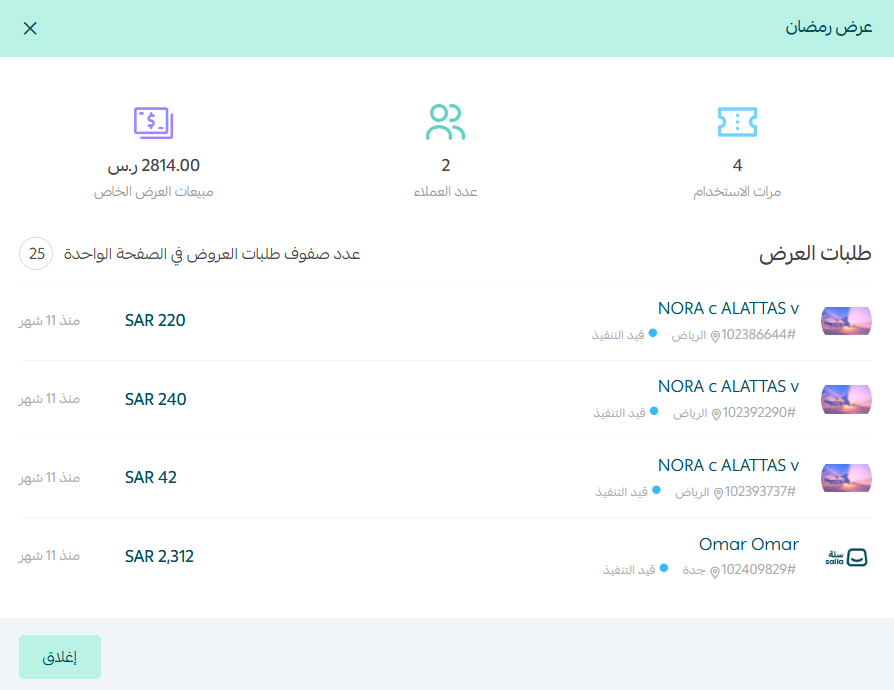Click the طلبات العرض section heading
Screen dimensions: 894x690
click(x=816, y=254)
